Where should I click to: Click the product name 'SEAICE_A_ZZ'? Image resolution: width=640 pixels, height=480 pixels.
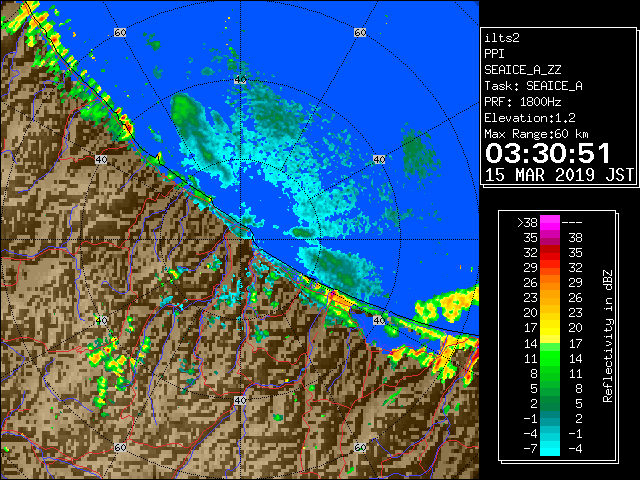(523, 70)
